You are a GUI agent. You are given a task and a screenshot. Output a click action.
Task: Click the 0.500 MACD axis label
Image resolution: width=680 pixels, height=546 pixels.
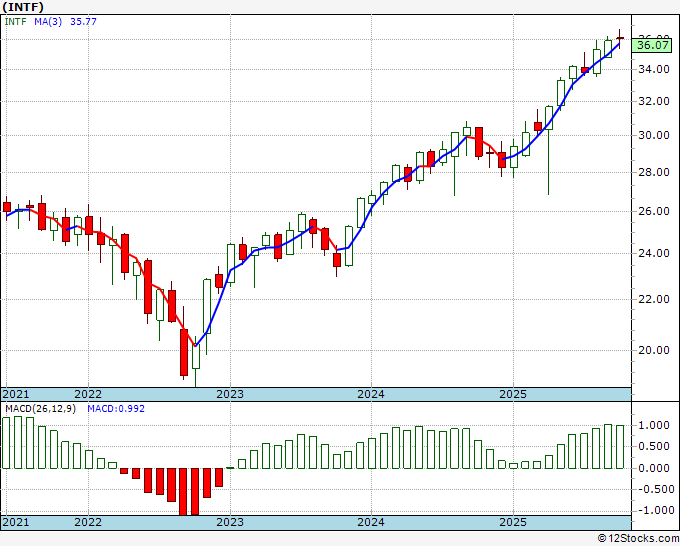(656, 447)
